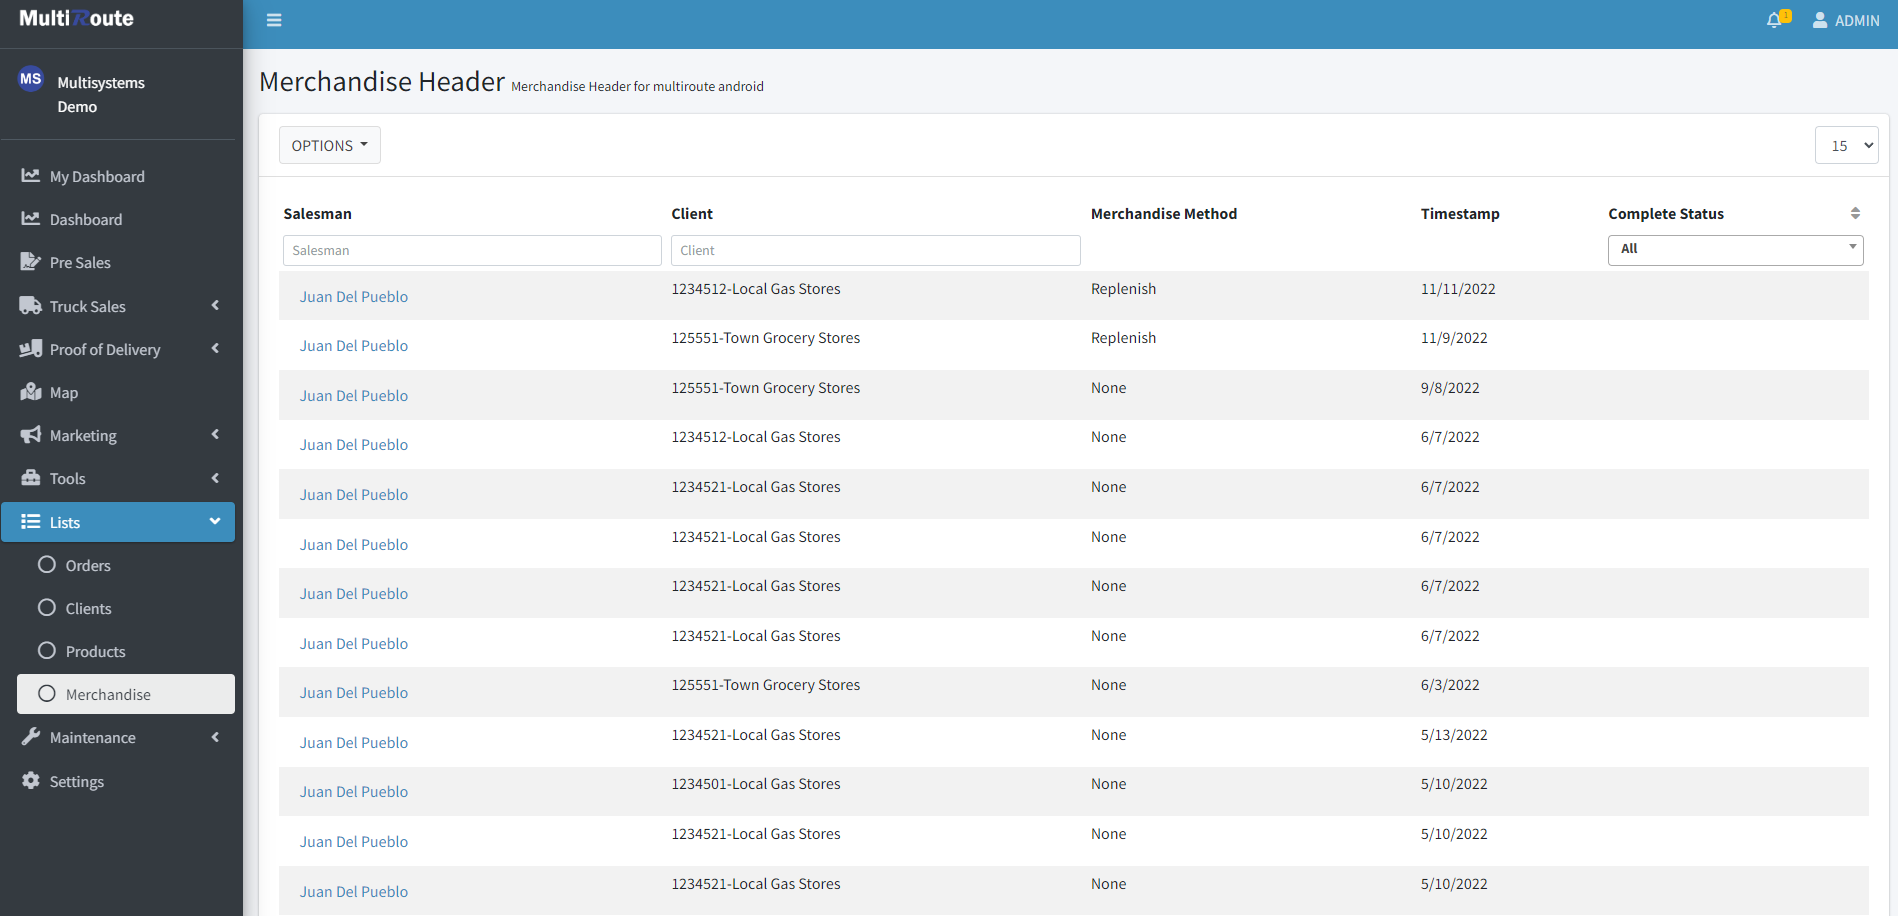This screenshot has width=1898, height=916.
Task: Open the page size dropdown showing 15
Action: (x=1846, y=145)
